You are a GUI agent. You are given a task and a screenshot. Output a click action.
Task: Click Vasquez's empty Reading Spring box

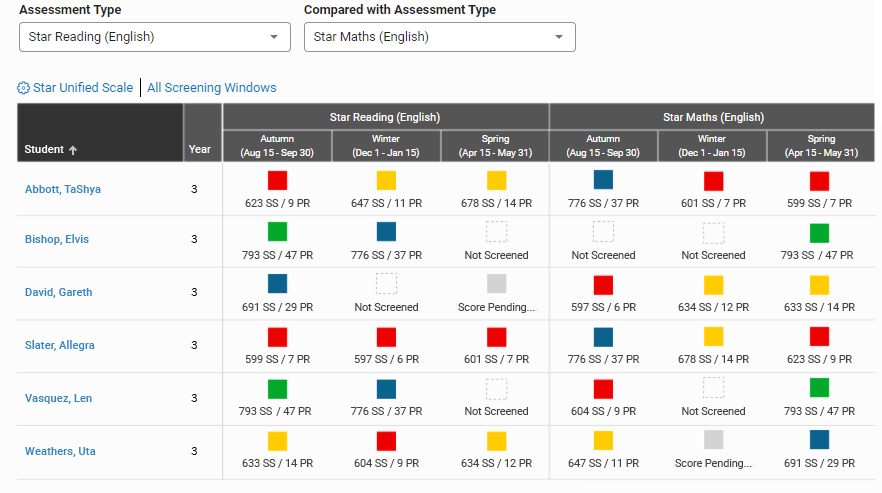[497, 389]
